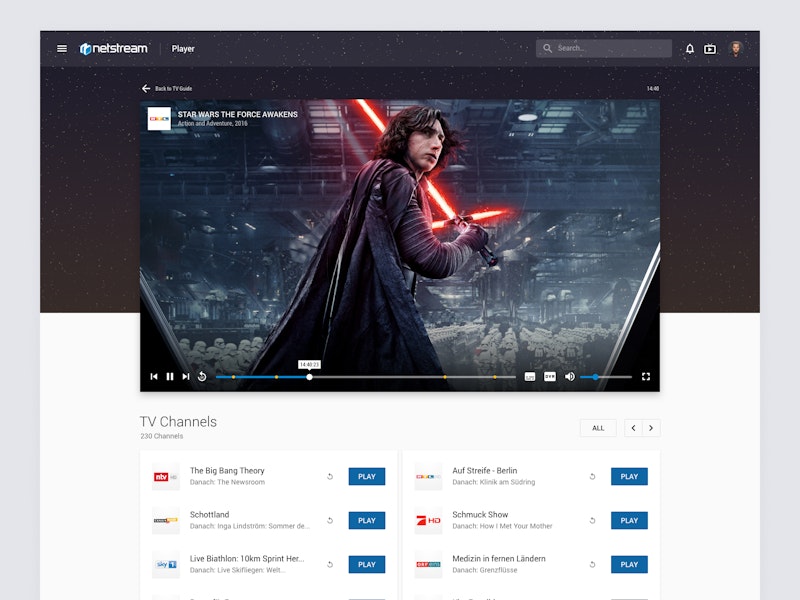
Task: Skip to next program in player
Action: coord(186,377)
